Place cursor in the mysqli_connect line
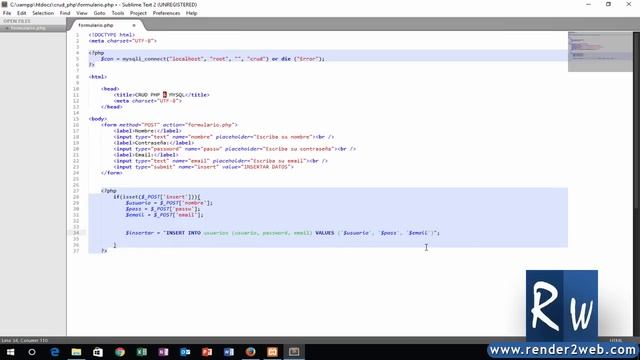The image size is (640, 360). [x=212, y=59]
